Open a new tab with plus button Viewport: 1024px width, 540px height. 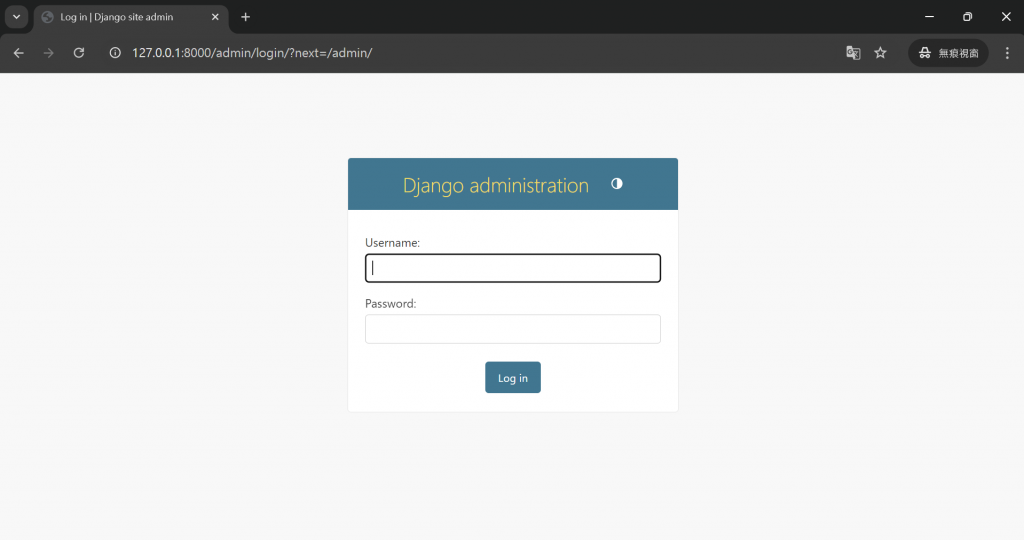pos(246,17)
